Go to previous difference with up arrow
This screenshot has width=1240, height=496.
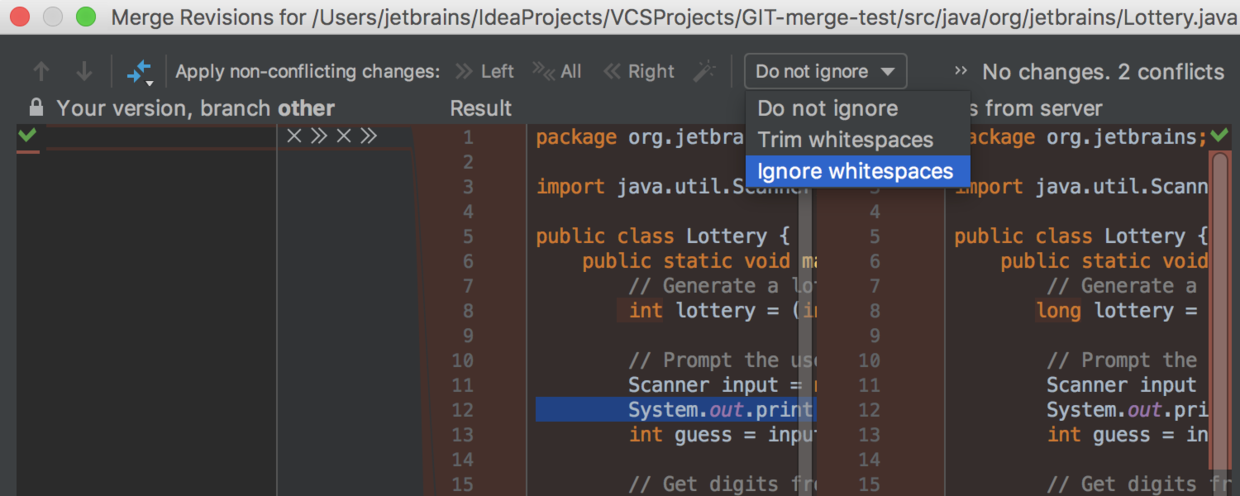[x=41, y=71]
